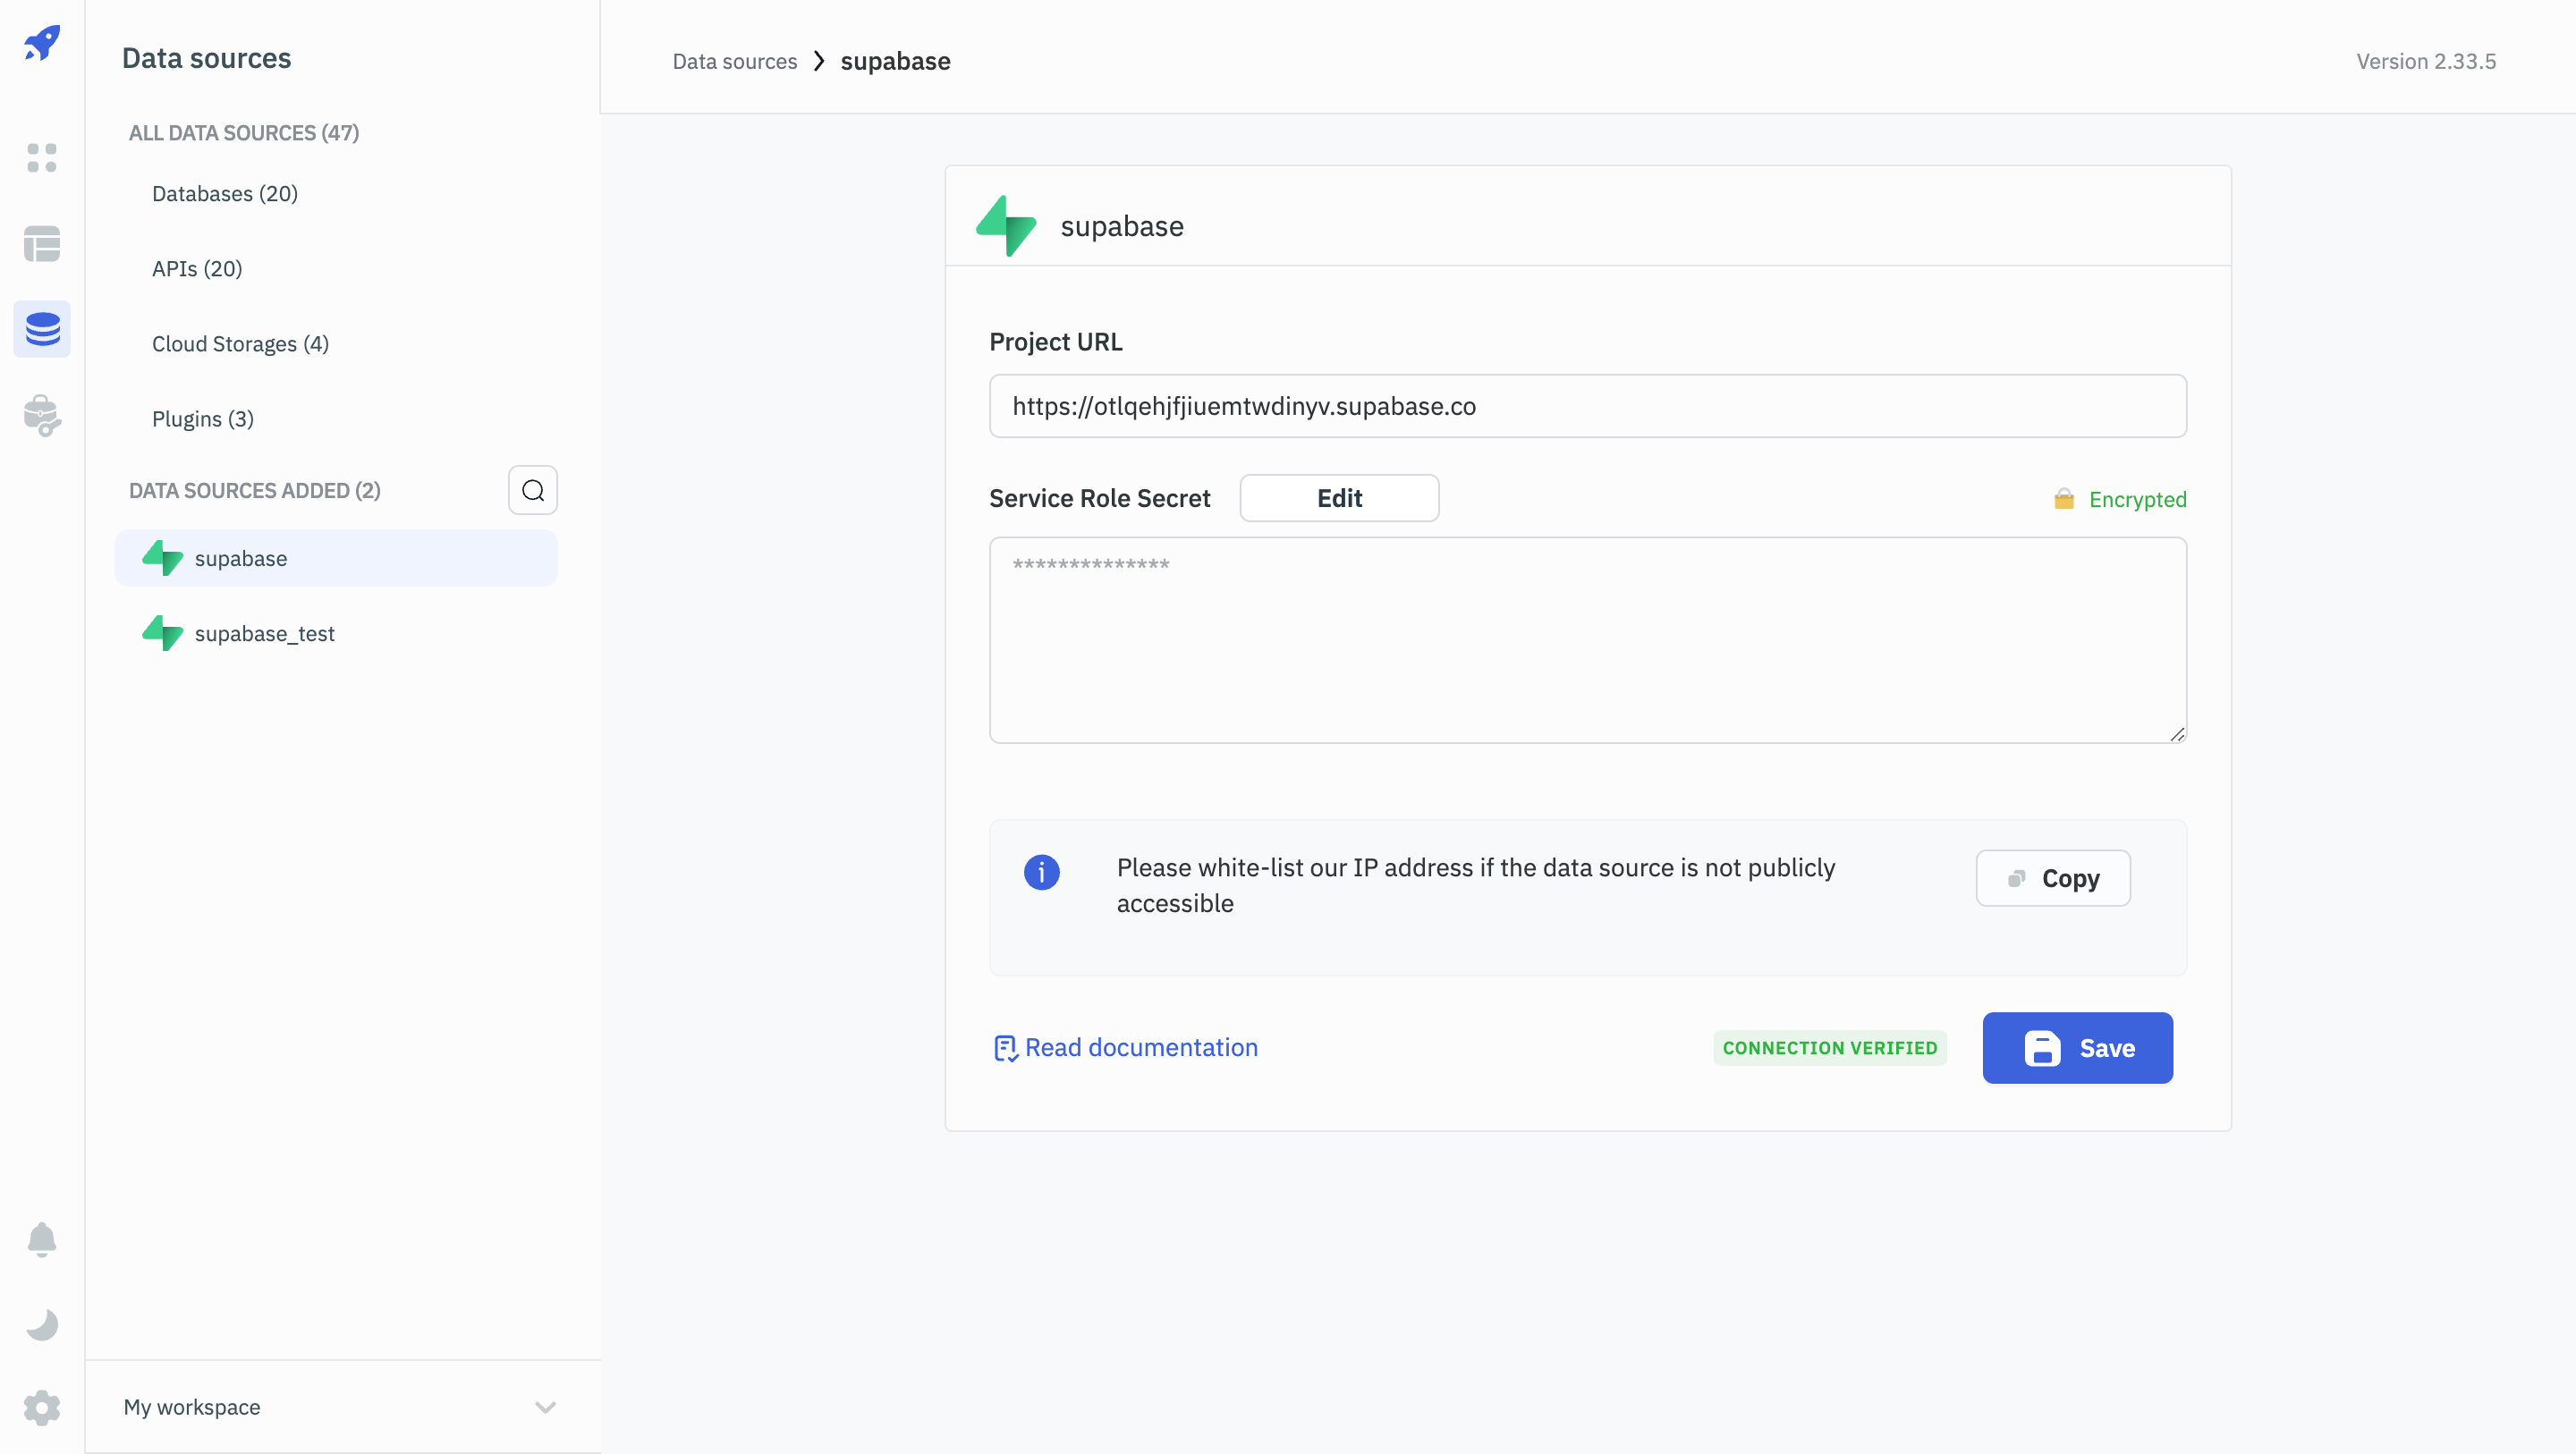Image resolution: width=2576 pixels, height=1454 pixels.
Task: Select Plugins (3) category
Action: tap(203, 418)
